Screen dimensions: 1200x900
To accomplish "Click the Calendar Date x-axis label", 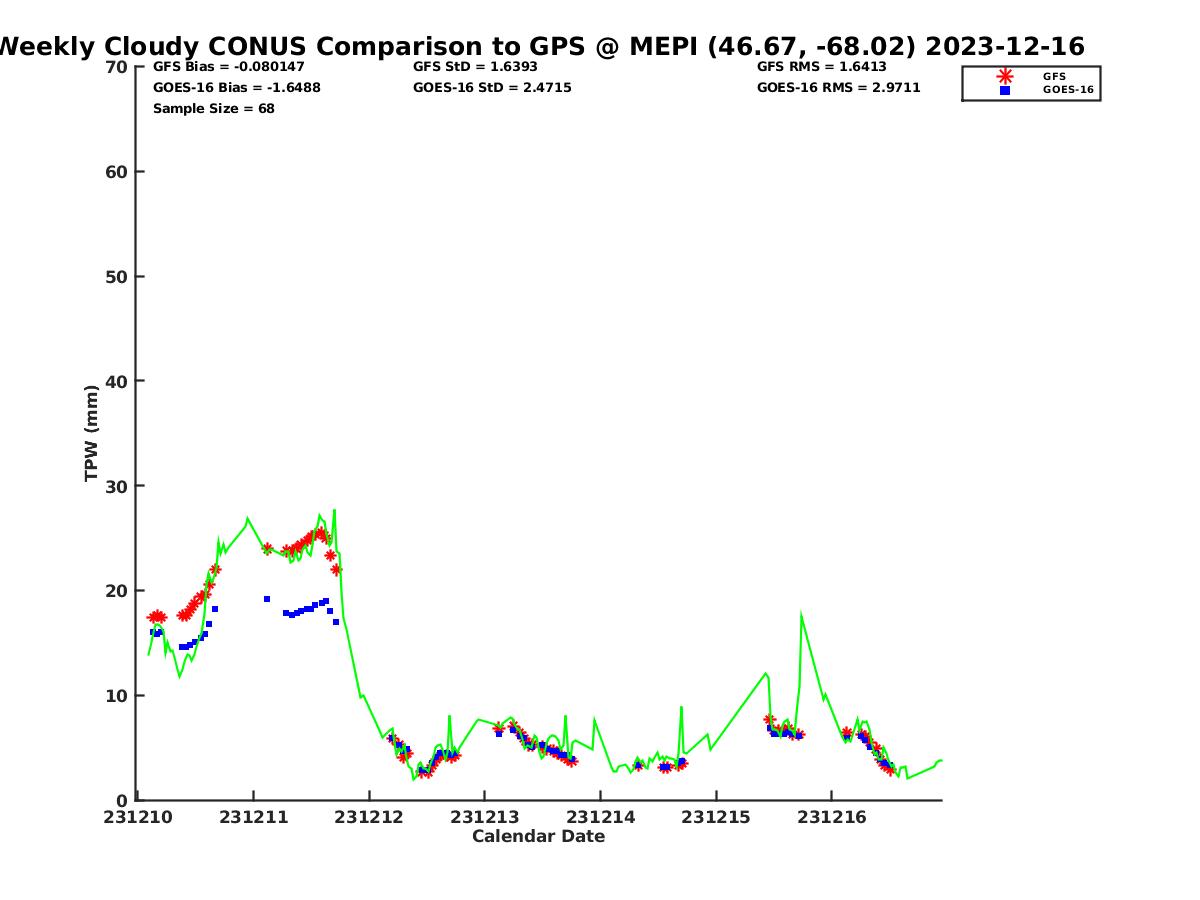I will [x=538, y=837].
